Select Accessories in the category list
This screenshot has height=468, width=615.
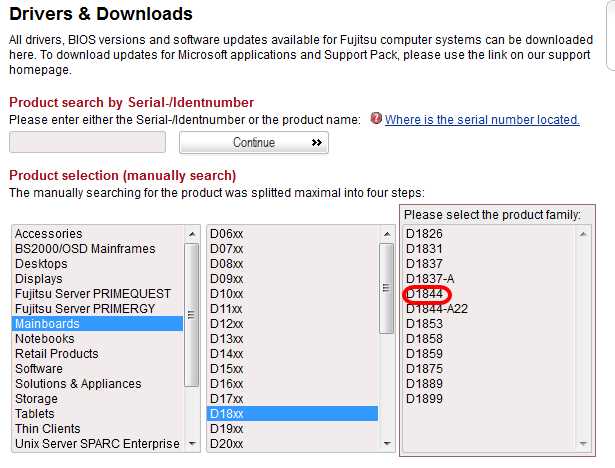pyautogui.click(x=97, y=234)
